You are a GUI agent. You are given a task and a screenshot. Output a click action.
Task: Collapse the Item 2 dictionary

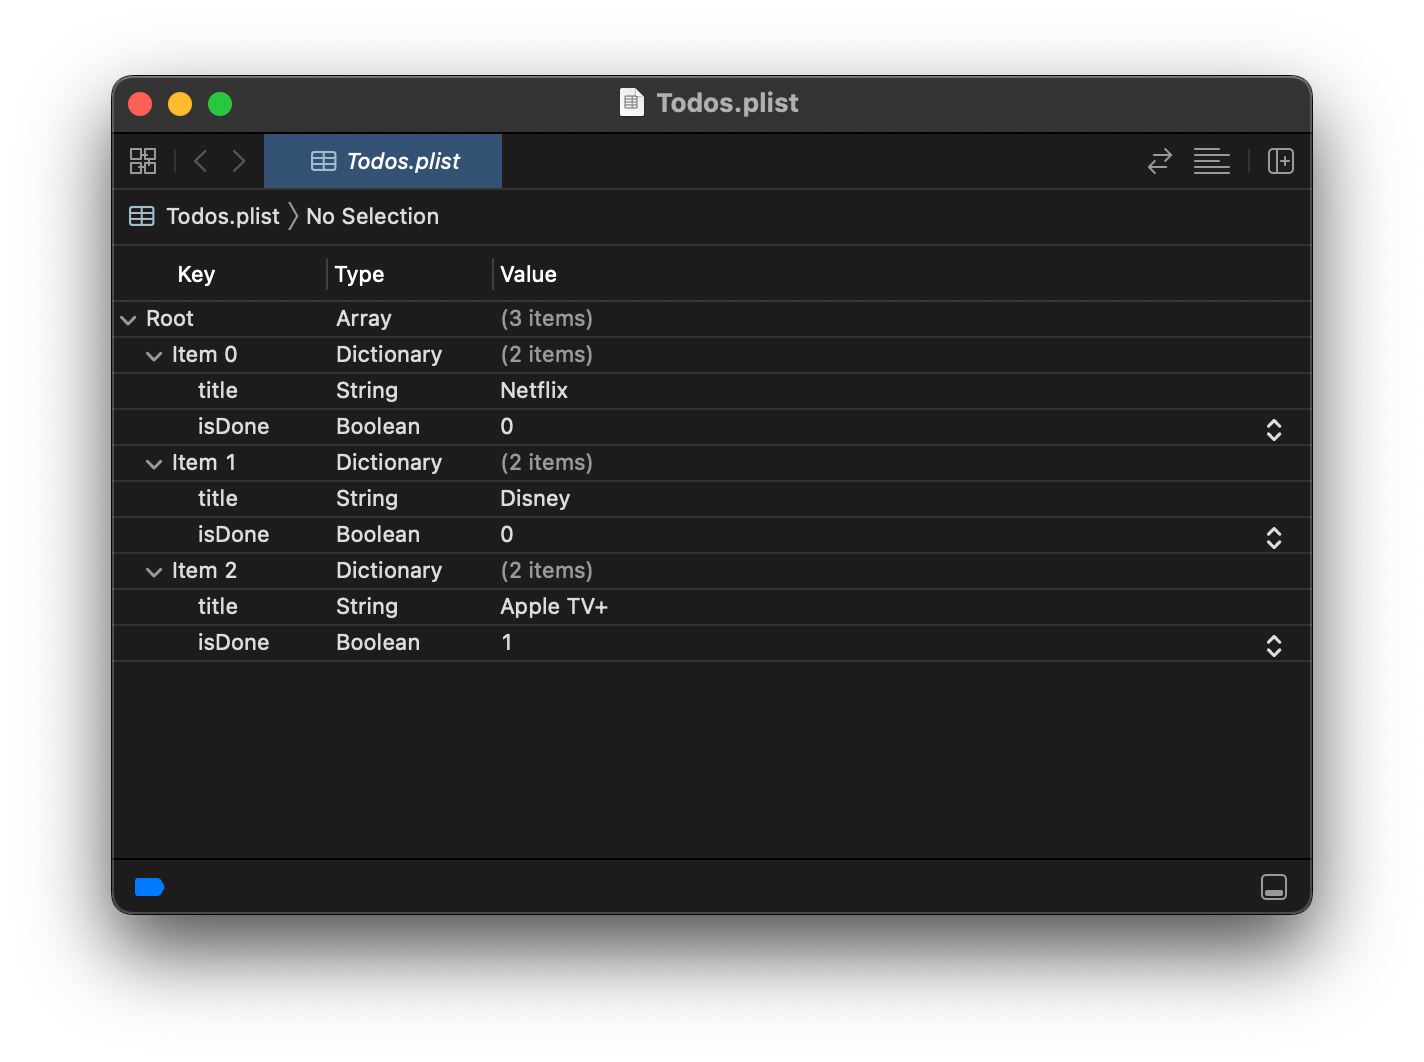tap(154, 572)
